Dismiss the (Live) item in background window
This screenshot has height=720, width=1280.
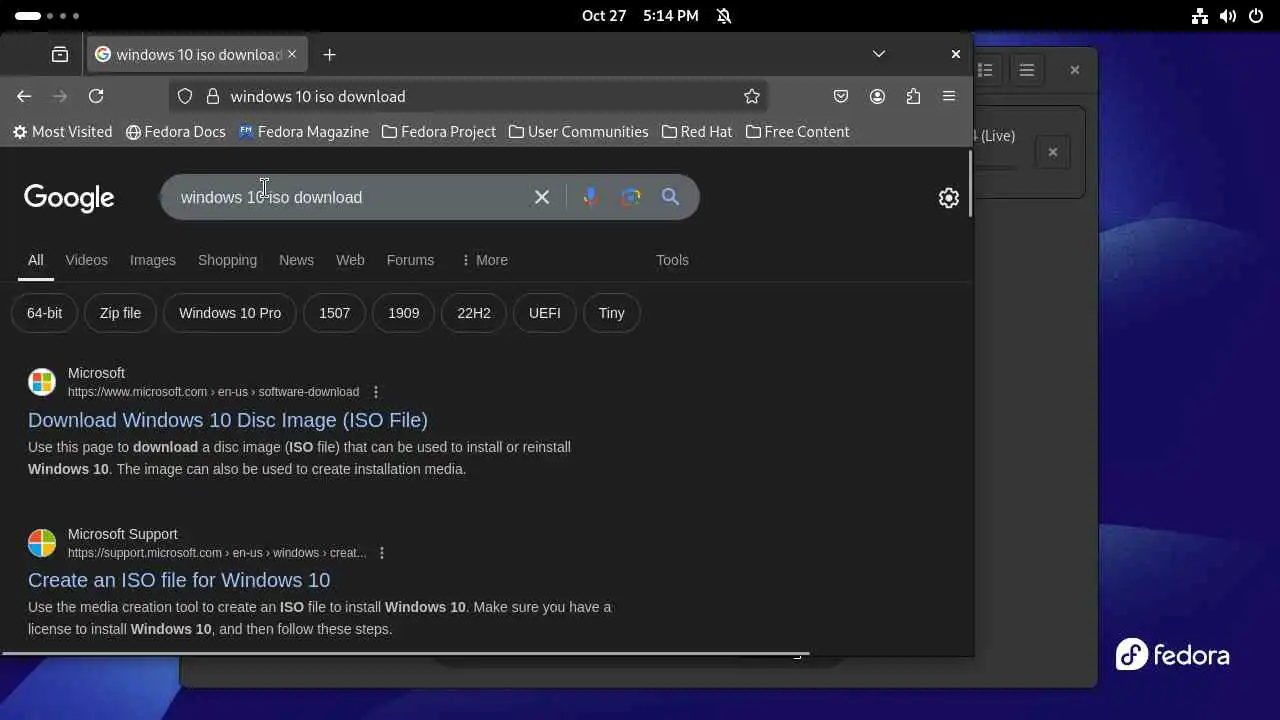(x=1052, y=152)
